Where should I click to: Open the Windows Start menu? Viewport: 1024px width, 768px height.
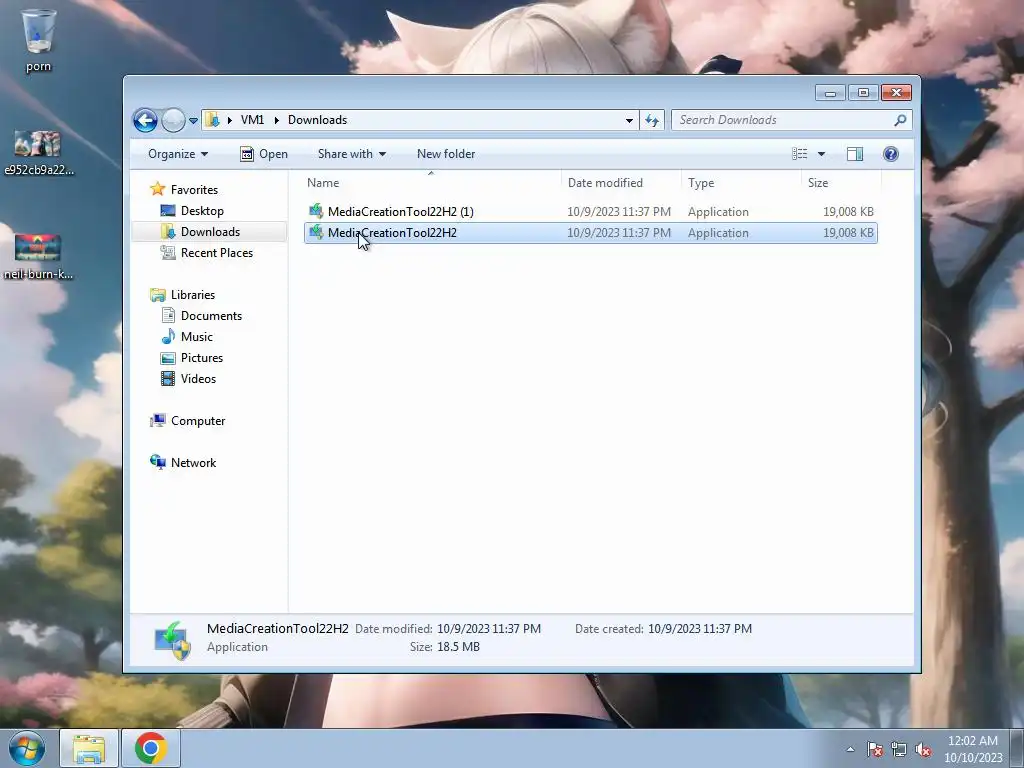pos(27,748)
